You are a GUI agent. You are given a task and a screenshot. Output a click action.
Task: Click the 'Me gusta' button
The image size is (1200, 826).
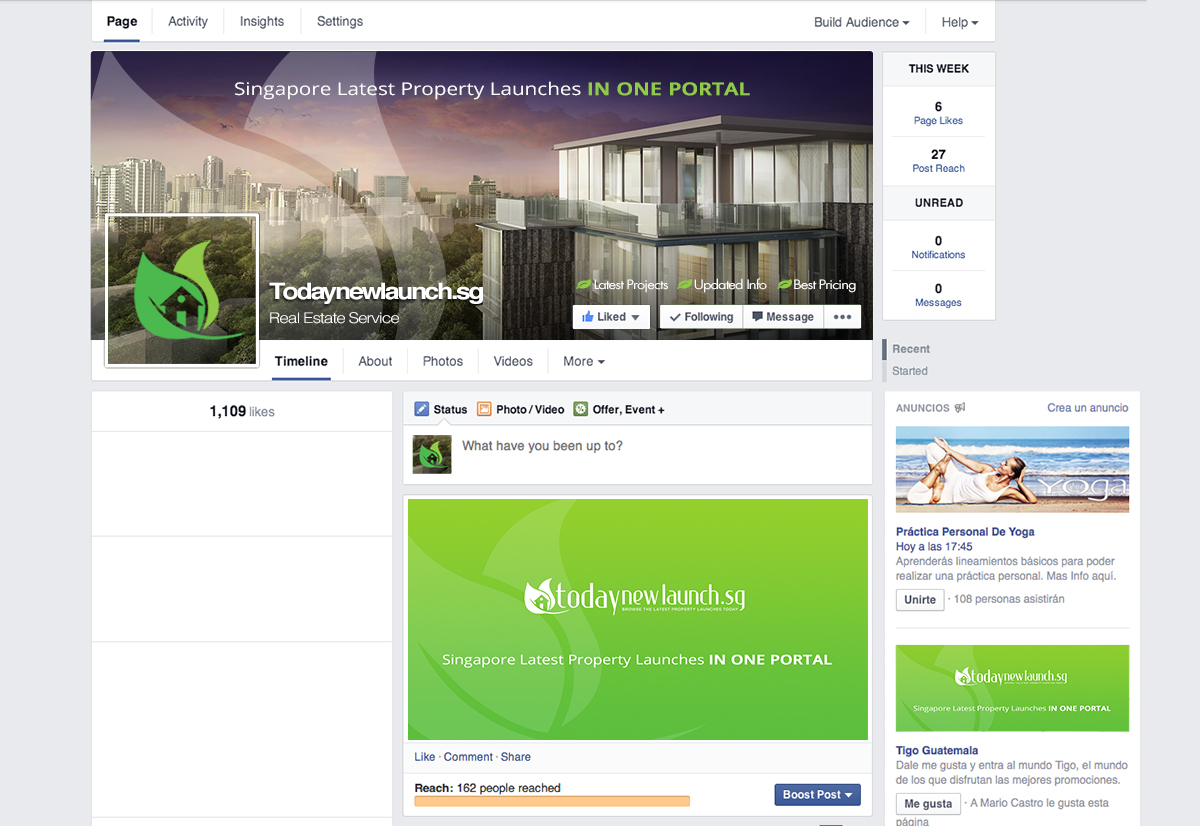tap(928, 804)
